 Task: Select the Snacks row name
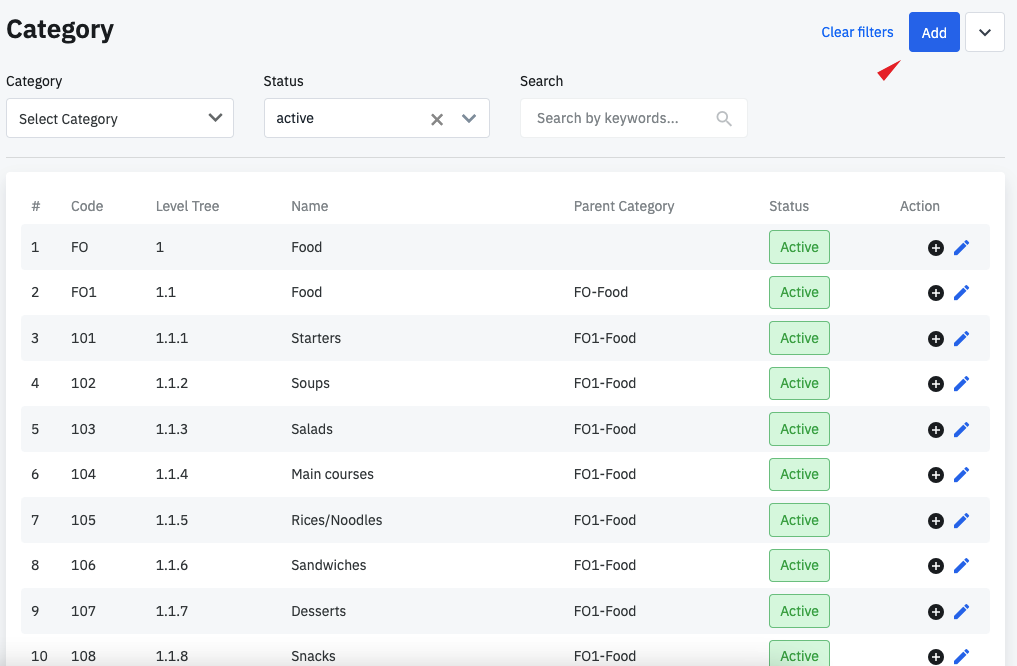(313, 656)
